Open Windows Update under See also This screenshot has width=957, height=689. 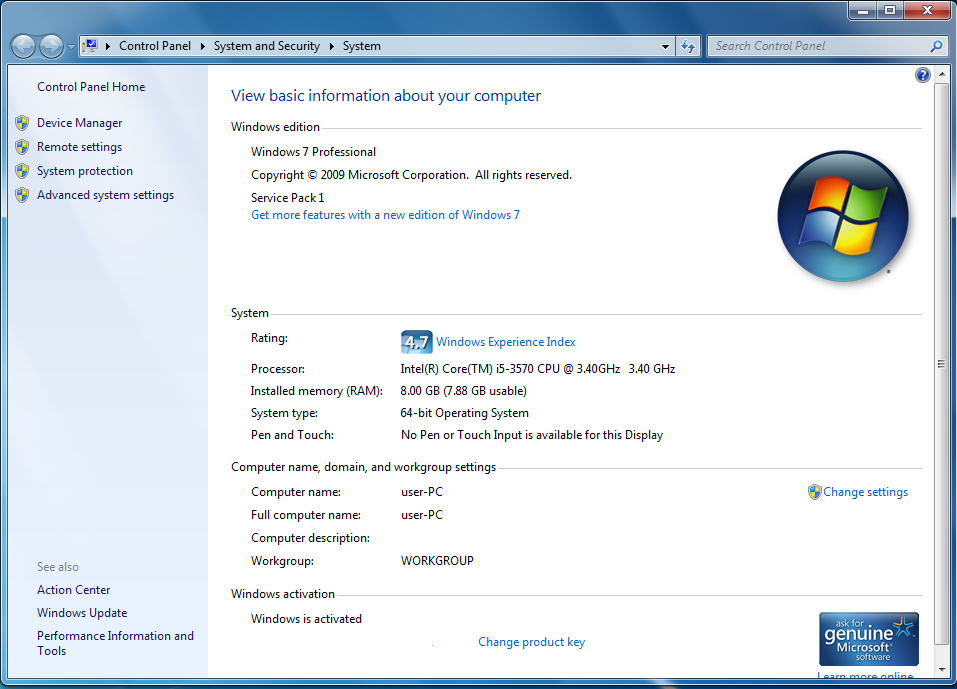[x=82, y=613]
